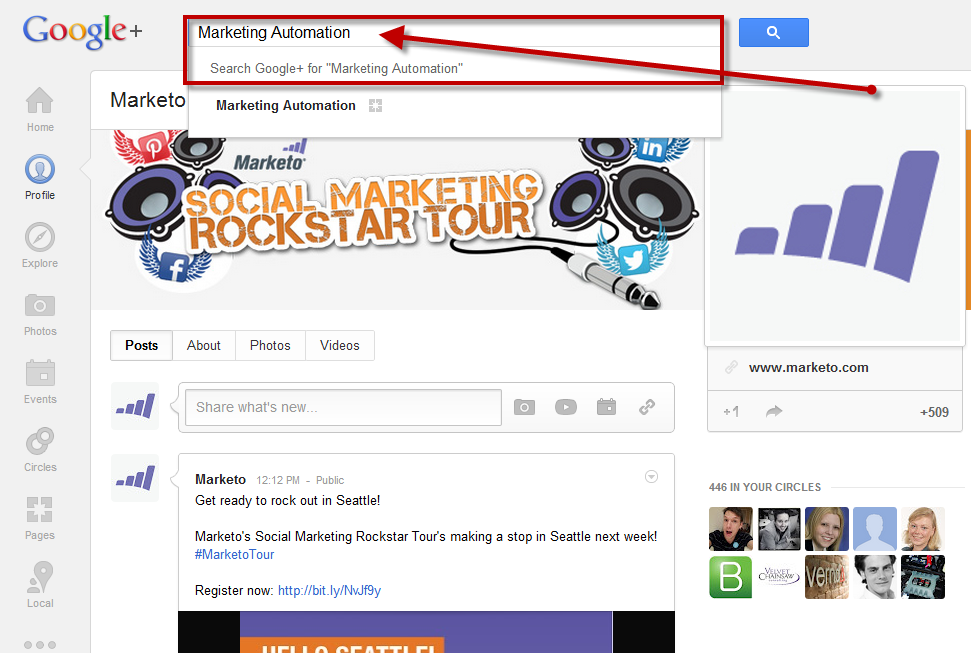
Task: Open the HELLO SEATTLE post image
Action: [426, 632]
